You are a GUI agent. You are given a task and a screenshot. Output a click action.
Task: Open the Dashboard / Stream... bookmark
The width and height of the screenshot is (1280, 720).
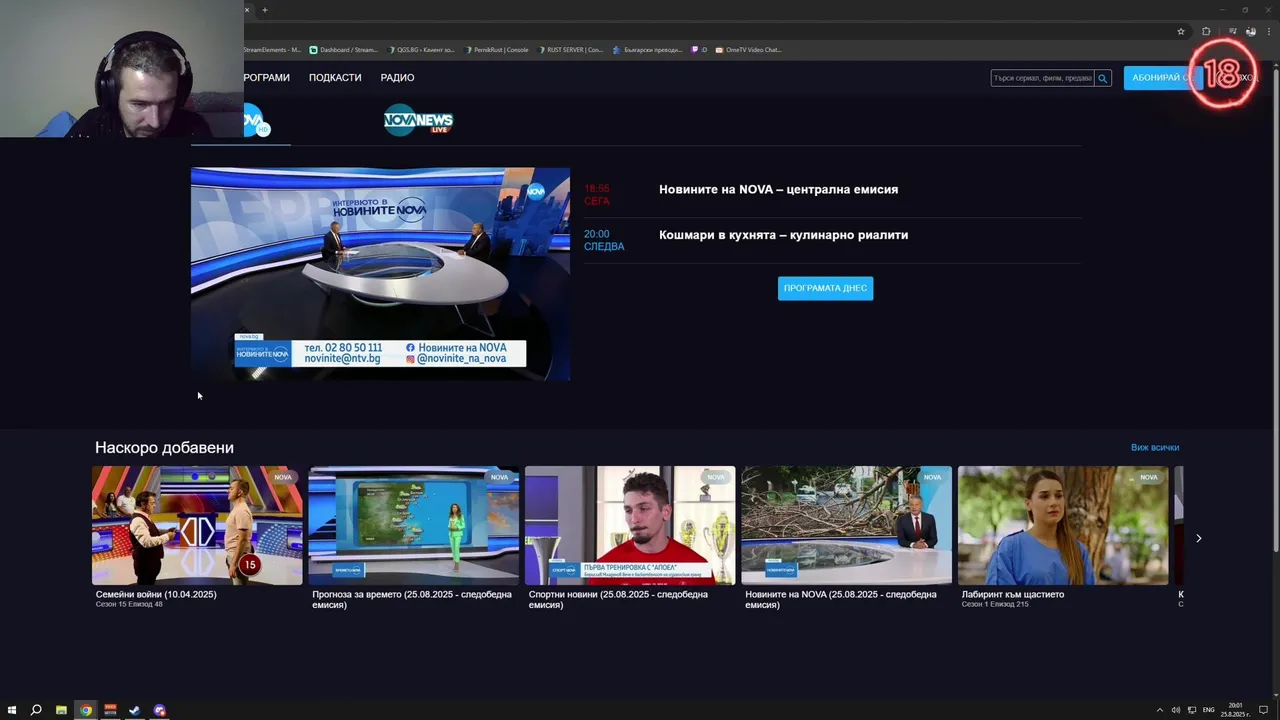coord(344,49)
